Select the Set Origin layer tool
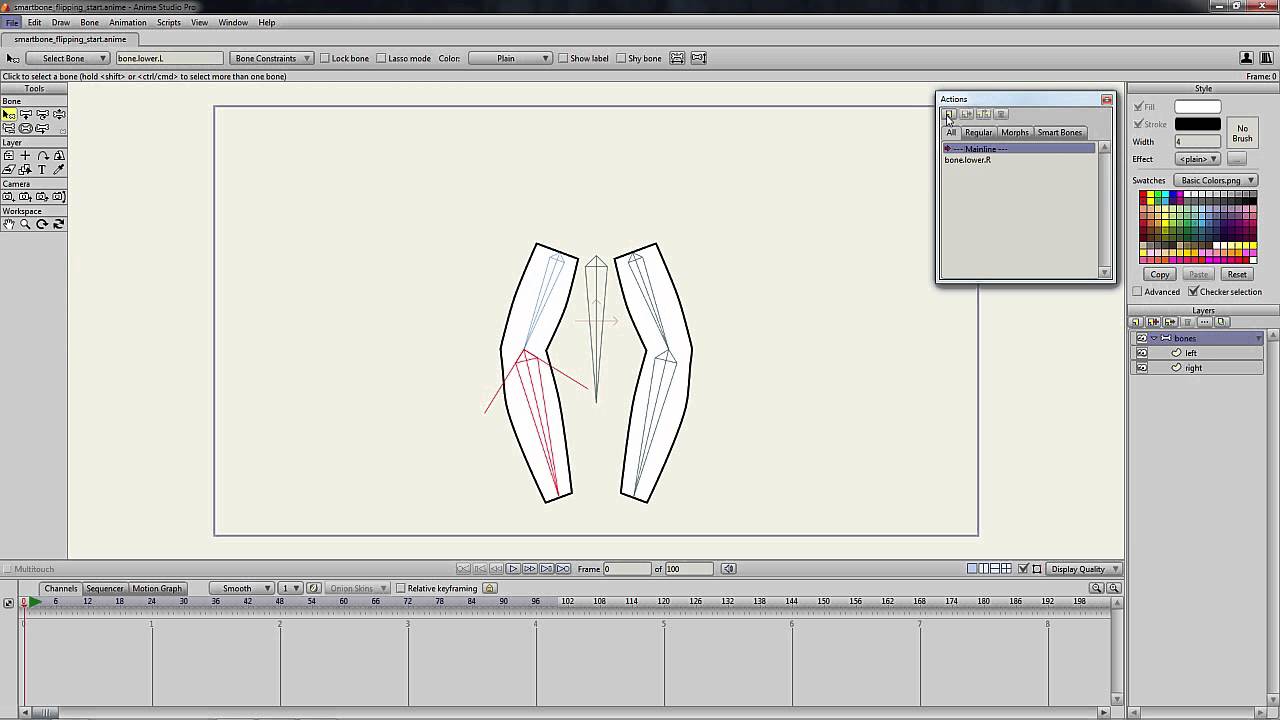1280x720 pixels. (x=9, y=156)
